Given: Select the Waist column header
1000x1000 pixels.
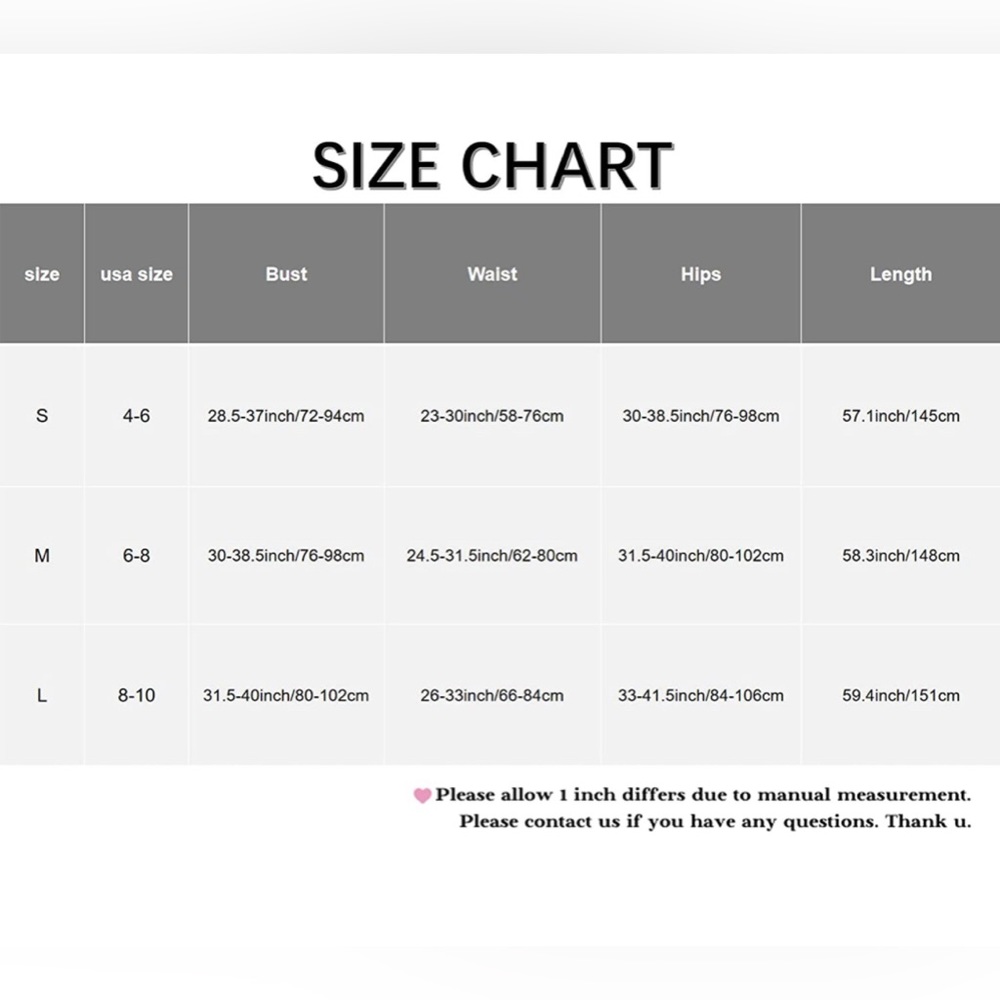Looking at the screenshot, I should pos(492,274).
